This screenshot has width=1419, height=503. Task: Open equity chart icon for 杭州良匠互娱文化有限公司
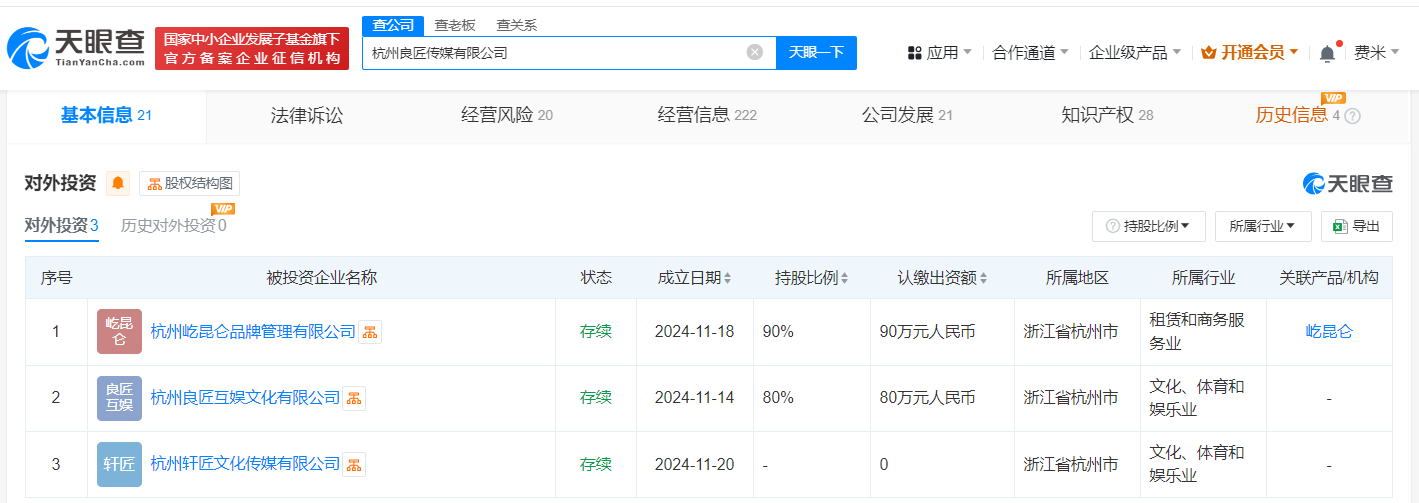click(354, 398)
